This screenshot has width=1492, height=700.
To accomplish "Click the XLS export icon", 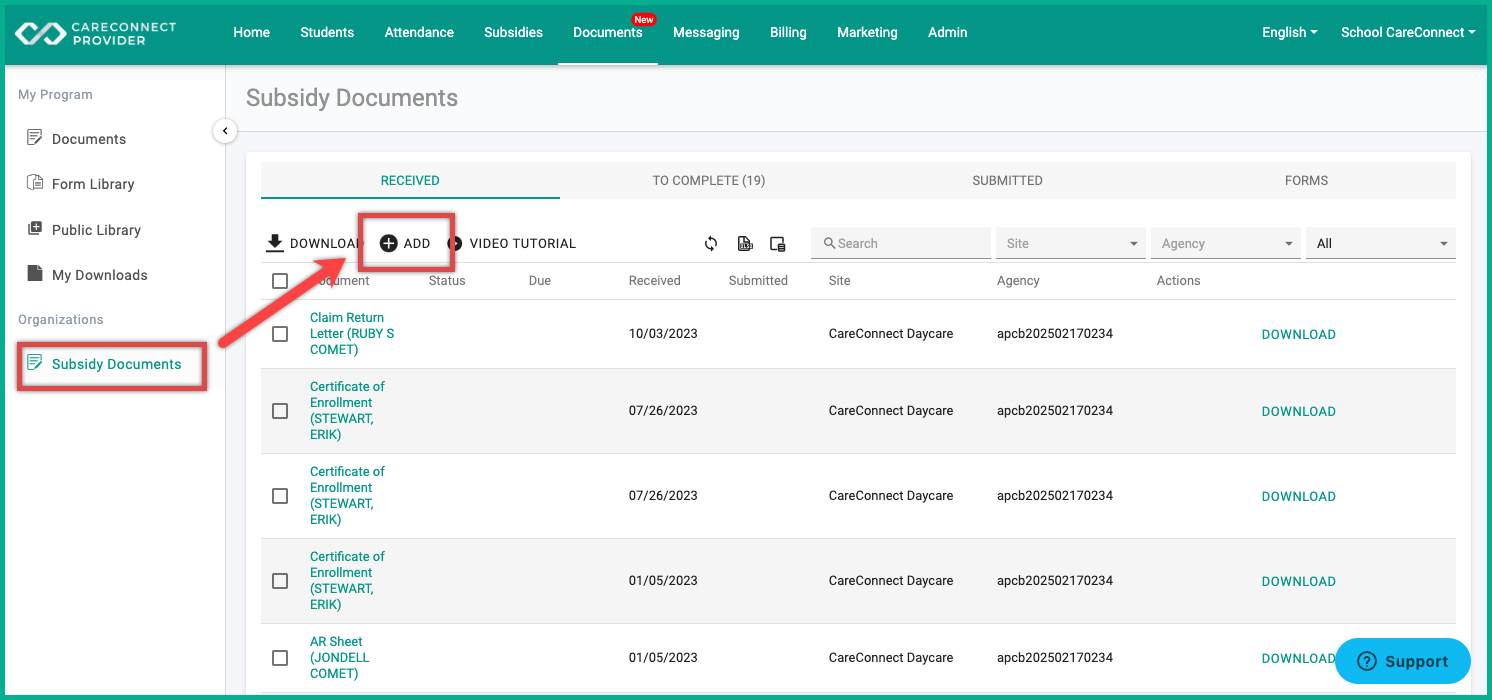I will point(744,243).
